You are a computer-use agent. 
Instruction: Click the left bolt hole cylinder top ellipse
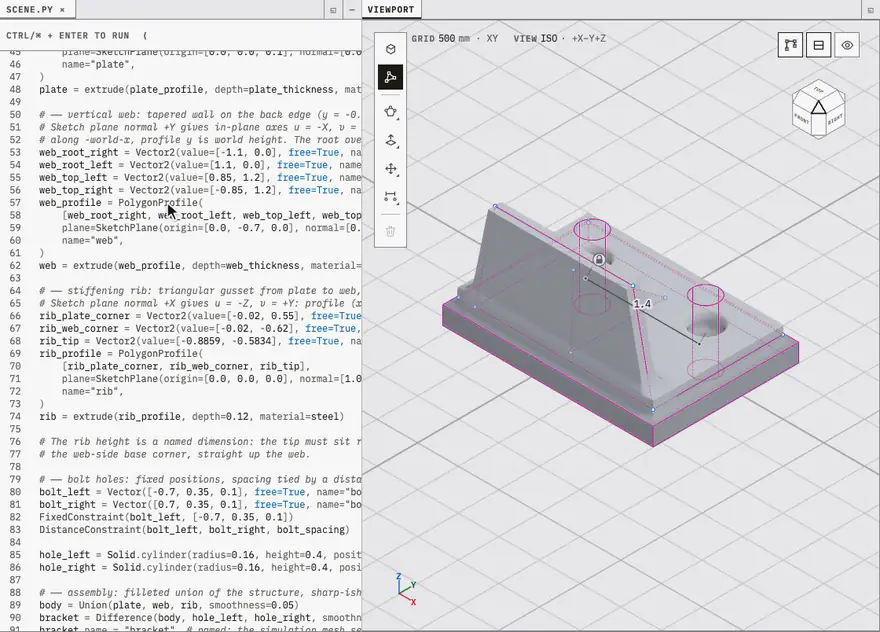pos(592,230)
